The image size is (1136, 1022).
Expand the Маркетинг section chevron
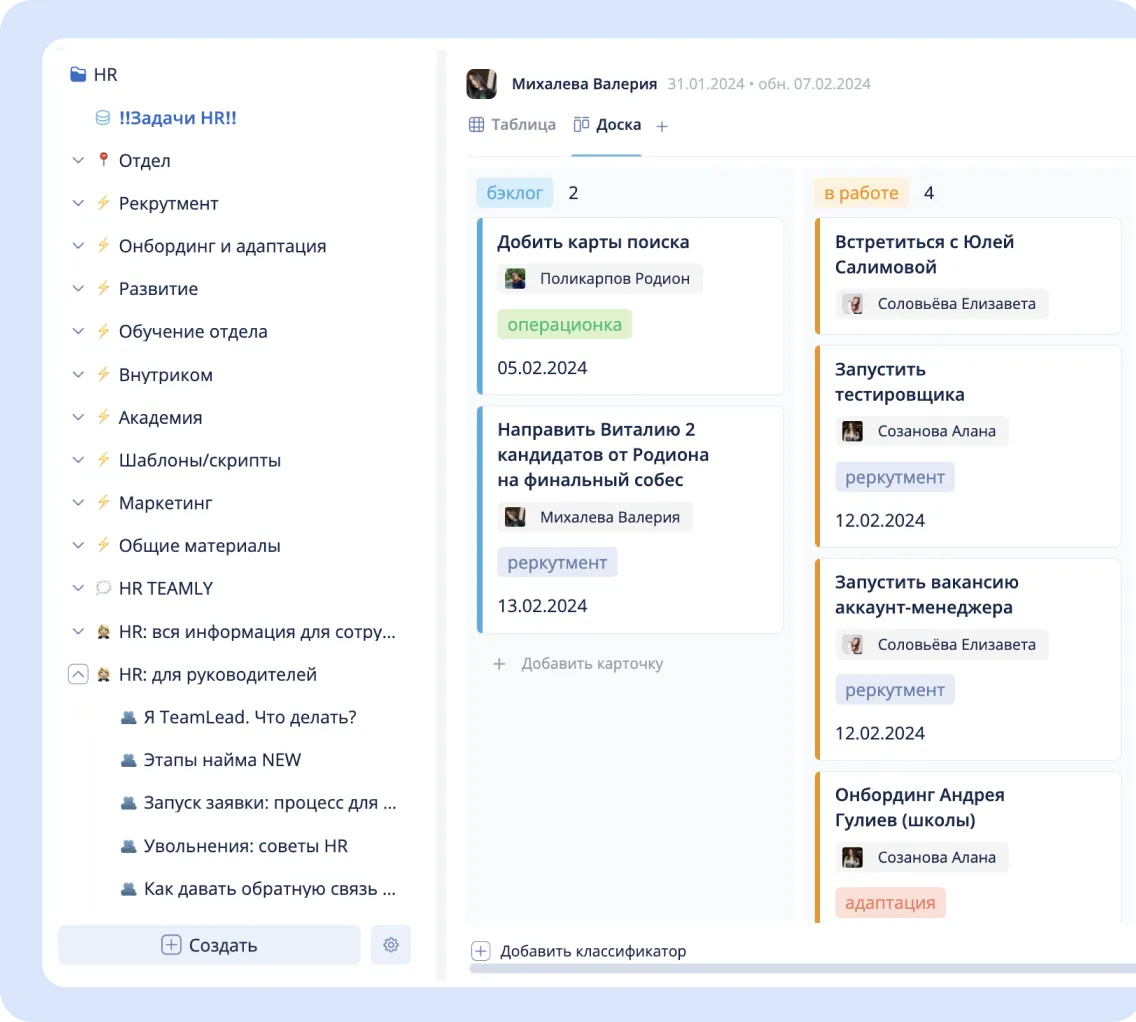pos(78,503)
